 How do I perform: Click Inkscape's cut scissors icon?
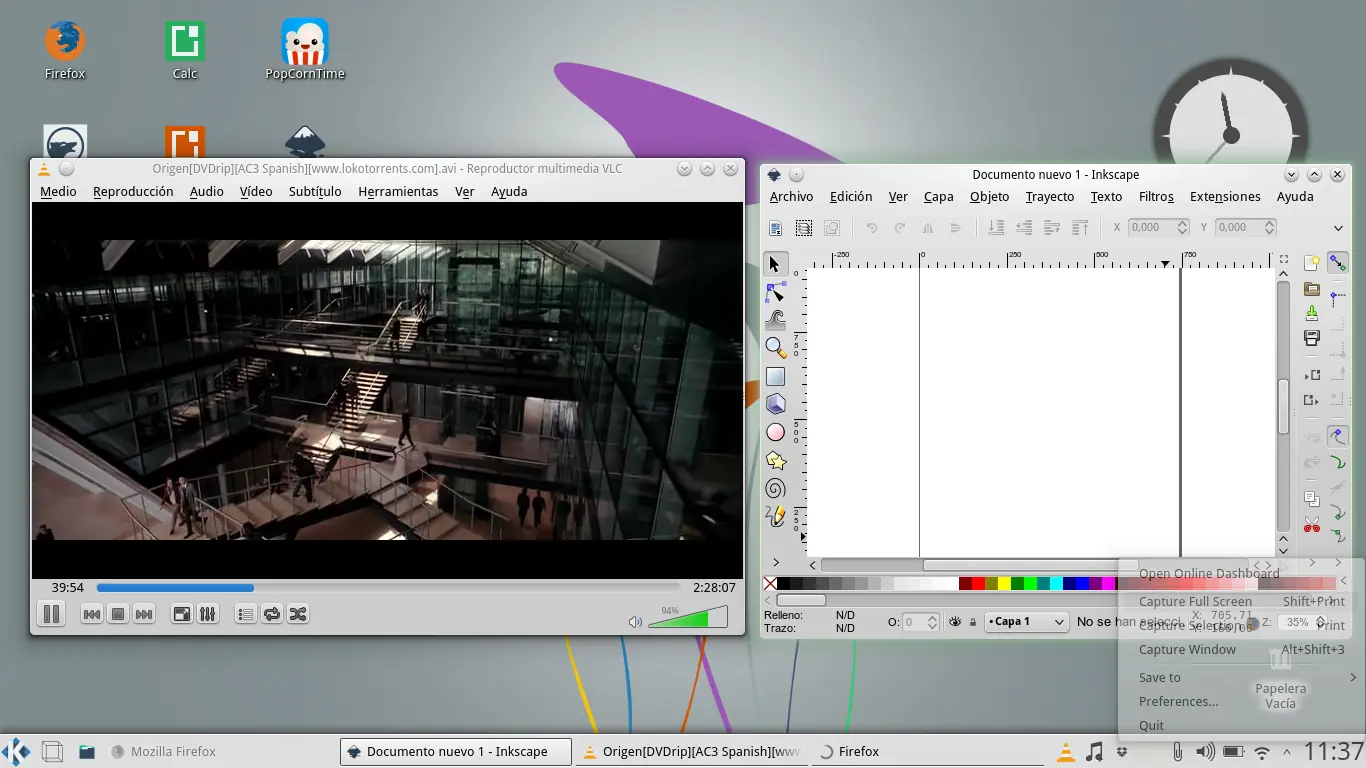(x=1312, y=524)
